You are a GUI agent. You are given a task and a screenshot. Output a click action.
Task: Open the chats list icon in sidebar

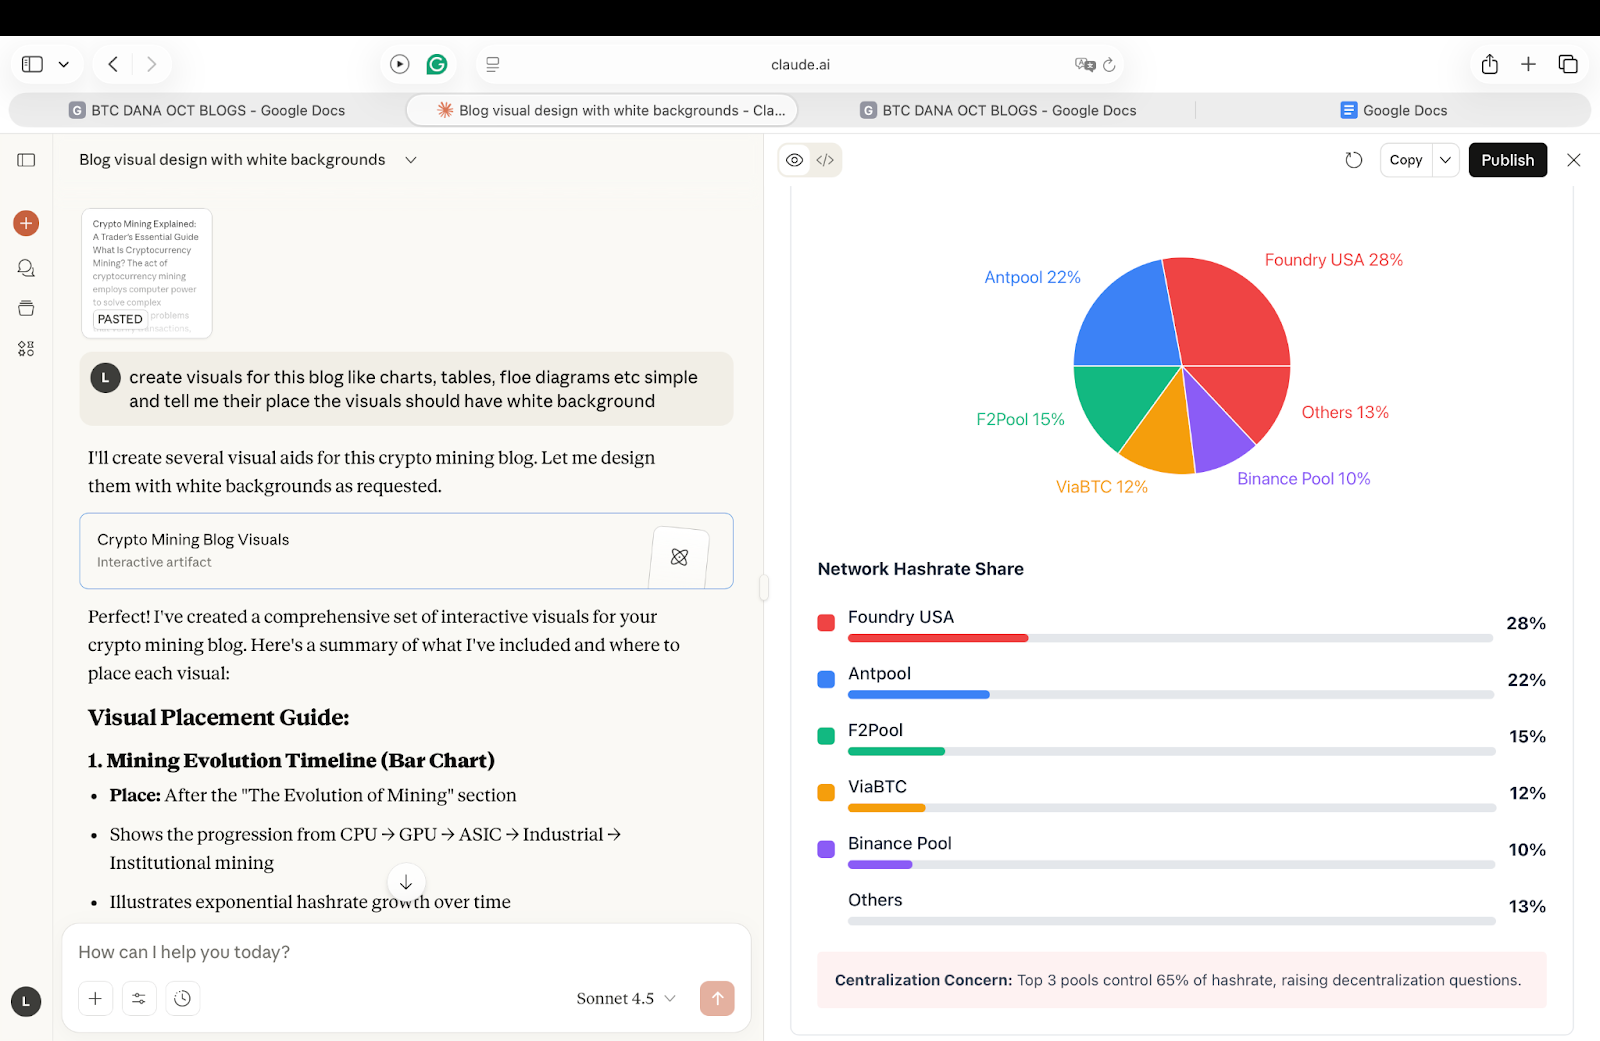pos(26,268)
